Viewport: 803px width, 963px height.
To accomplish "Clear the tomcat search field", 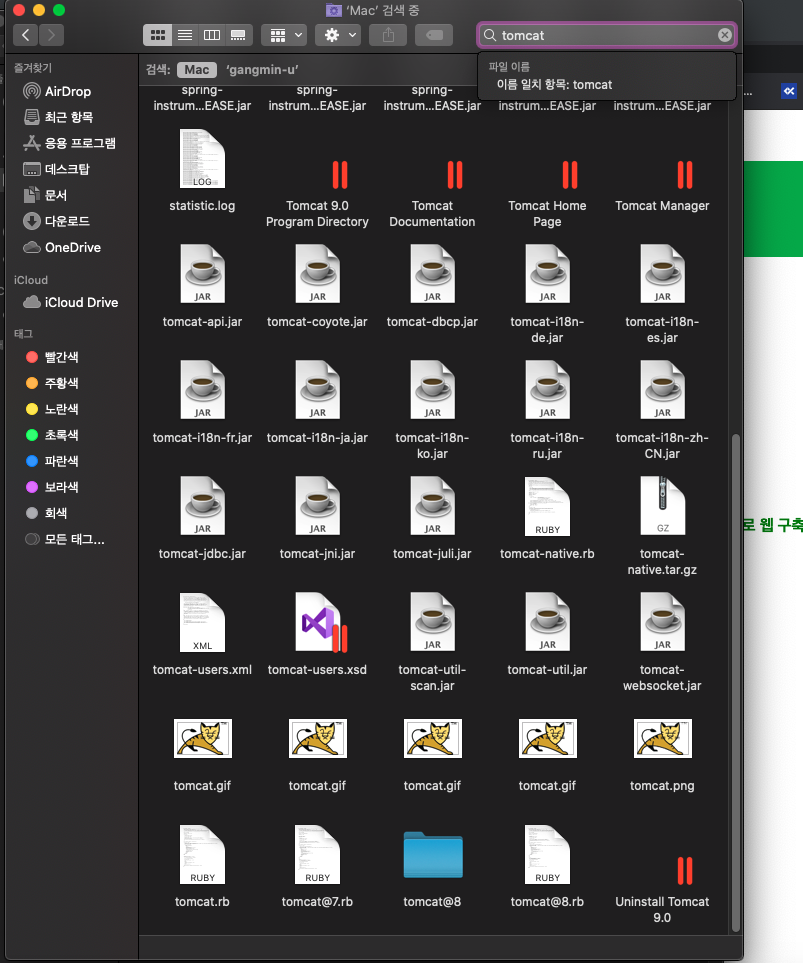I will [725, 35].
